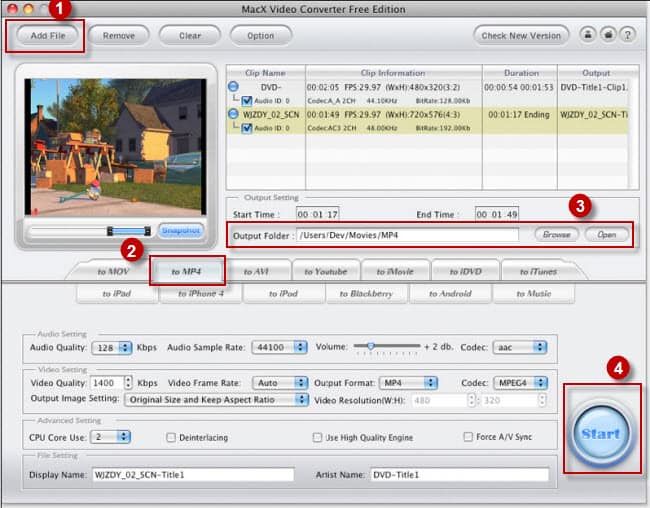Viewport: 650px width, 508px height.
Task: Switch to the to iTunes tab
Action: coord(538,272)
